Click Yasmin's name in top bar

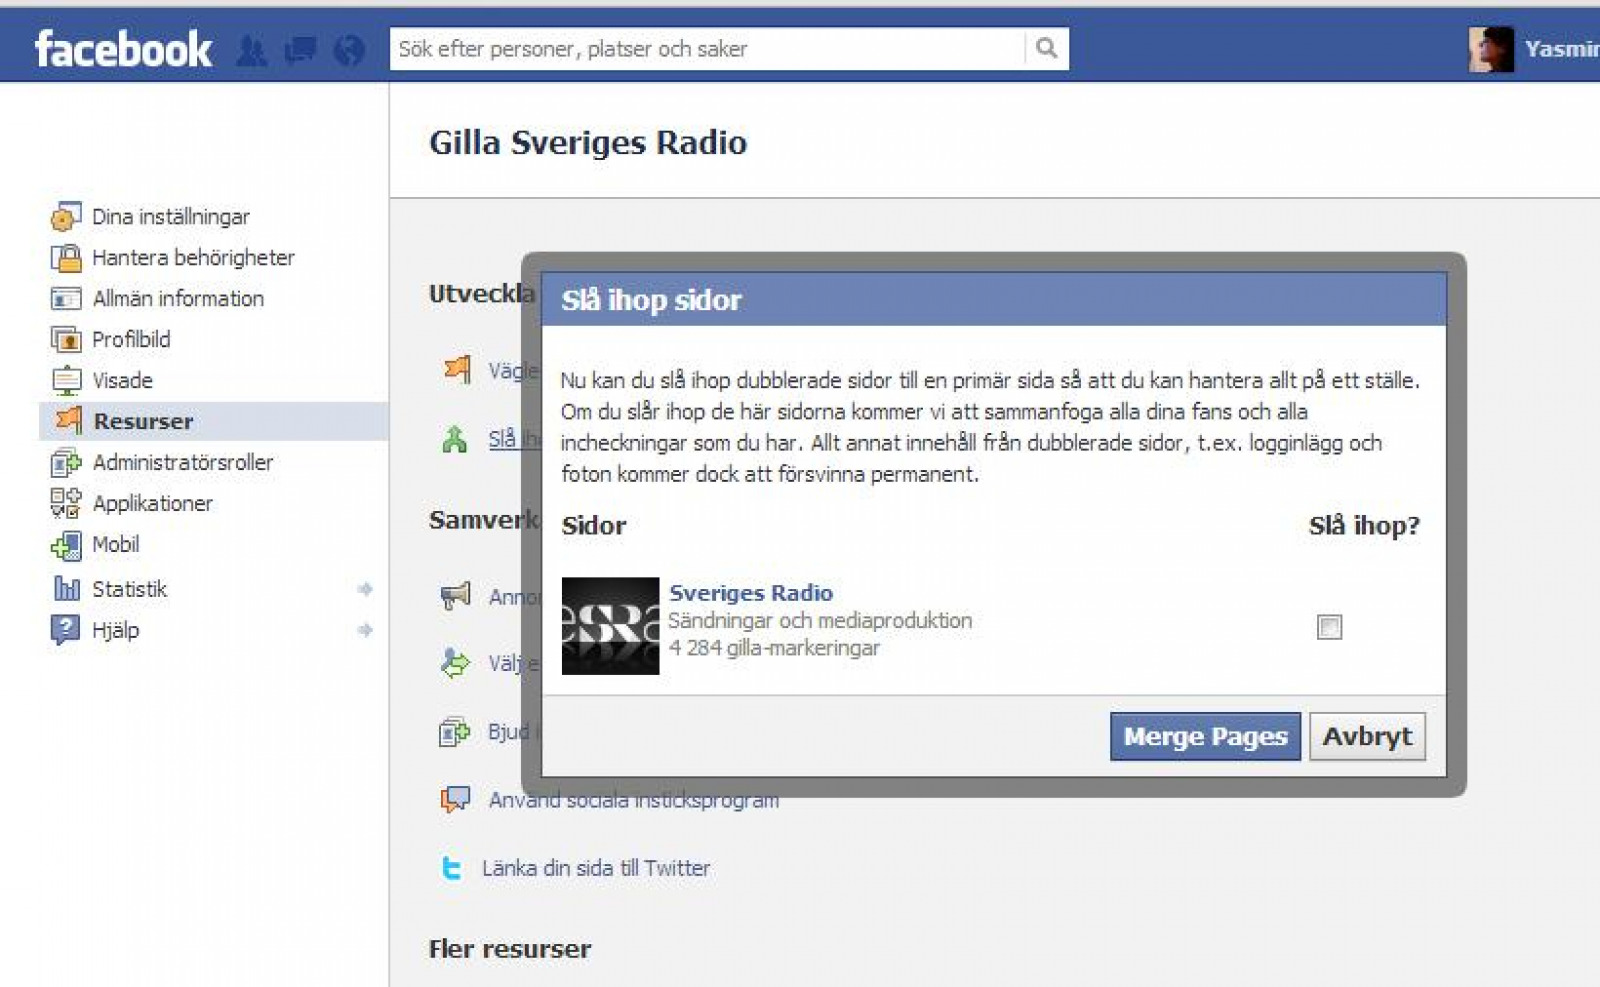coord(1561,49)
